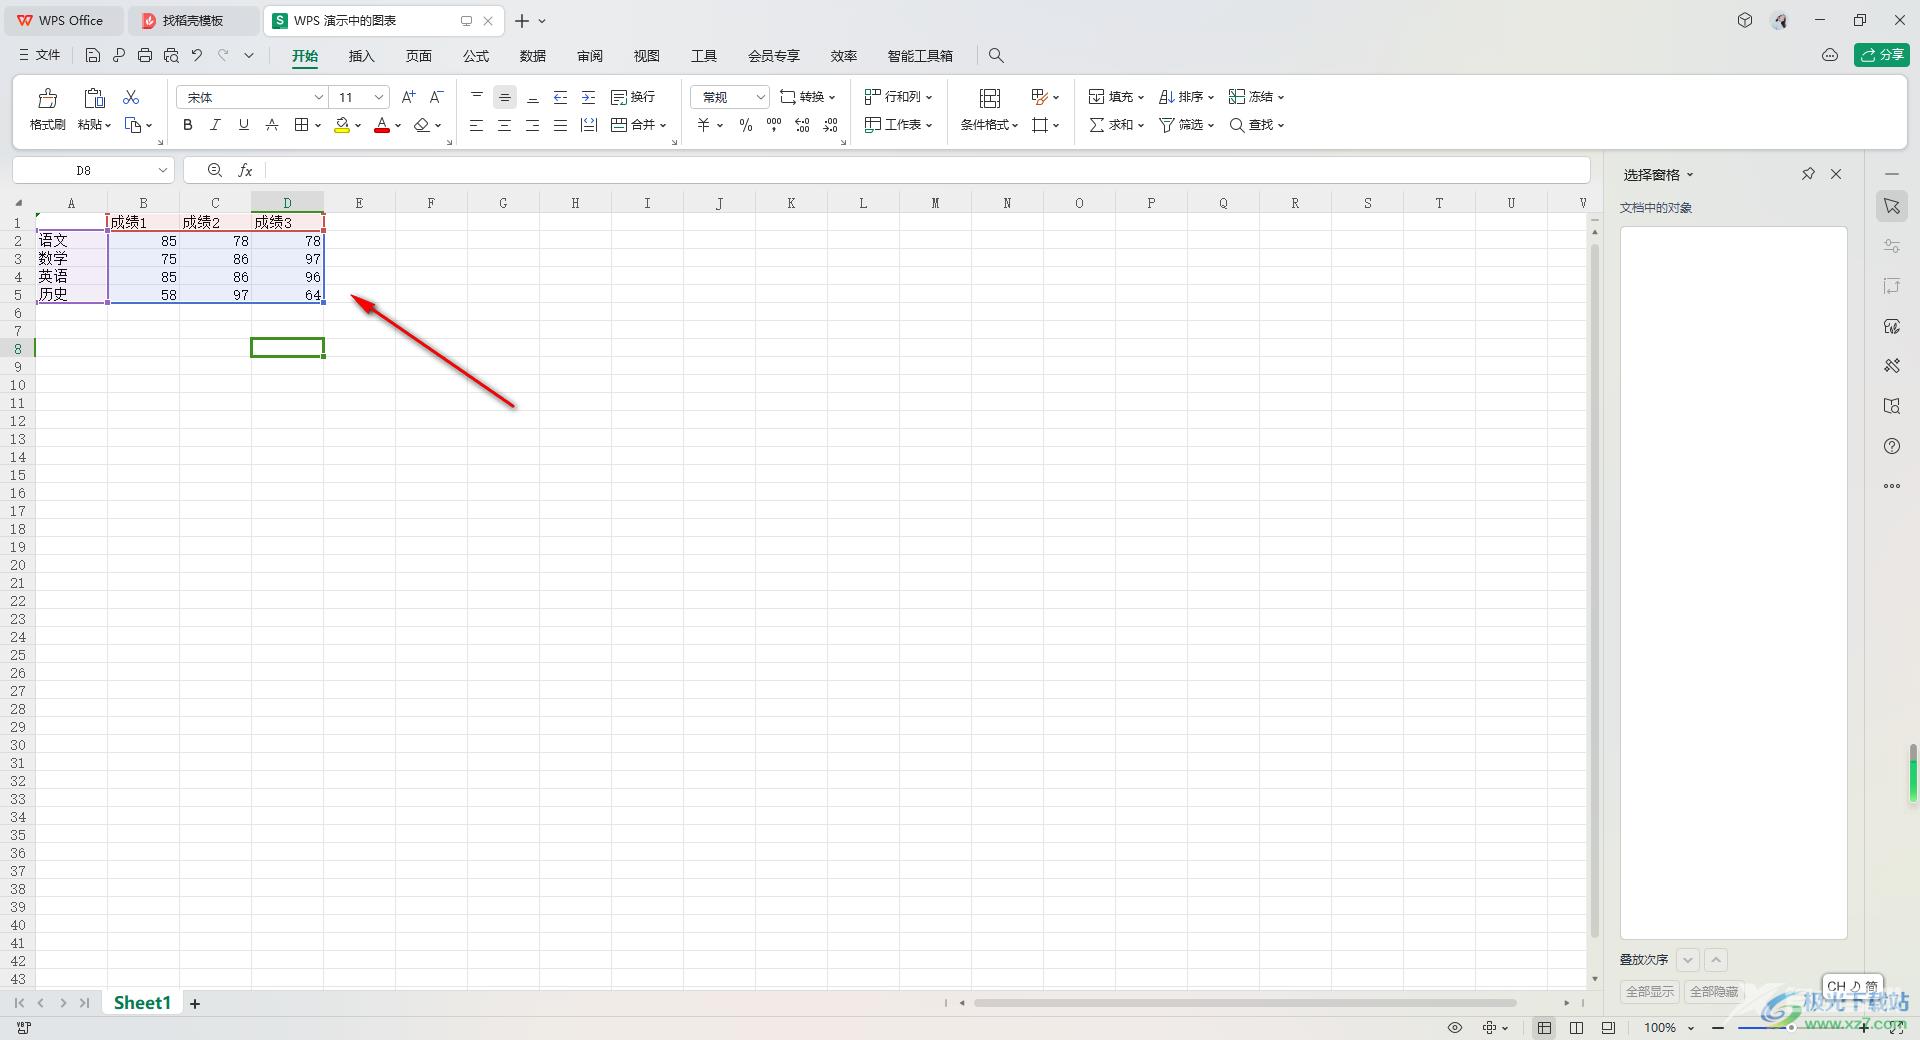Viewport: 1920px width, 1040px height.
Task: Toggle Italic formatting
Action: point(215,125)
